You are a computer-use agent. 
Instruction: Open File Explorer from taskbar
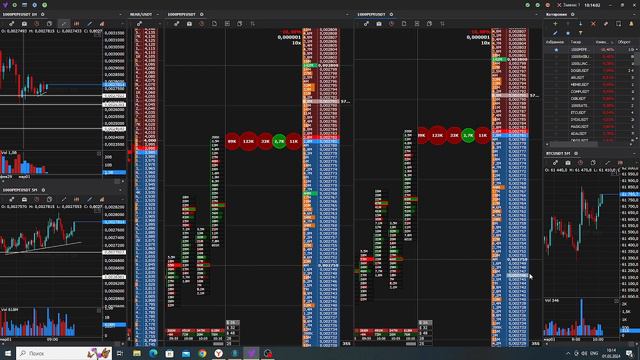click(137, 353)
